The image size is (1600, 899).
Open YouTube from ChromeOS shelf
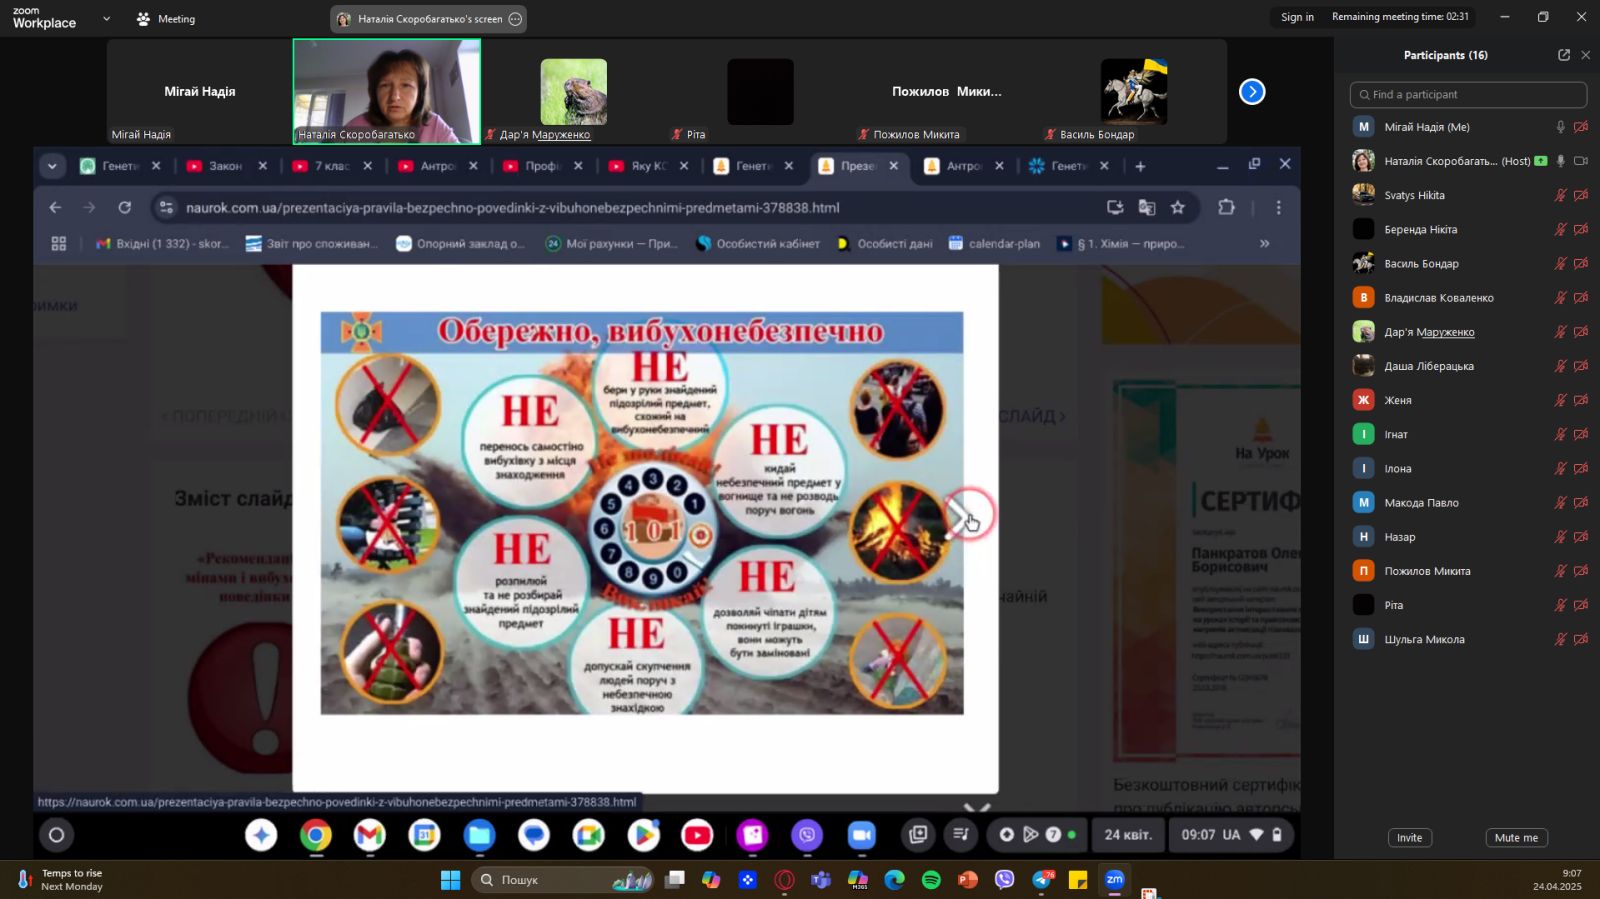pos(697,835)
